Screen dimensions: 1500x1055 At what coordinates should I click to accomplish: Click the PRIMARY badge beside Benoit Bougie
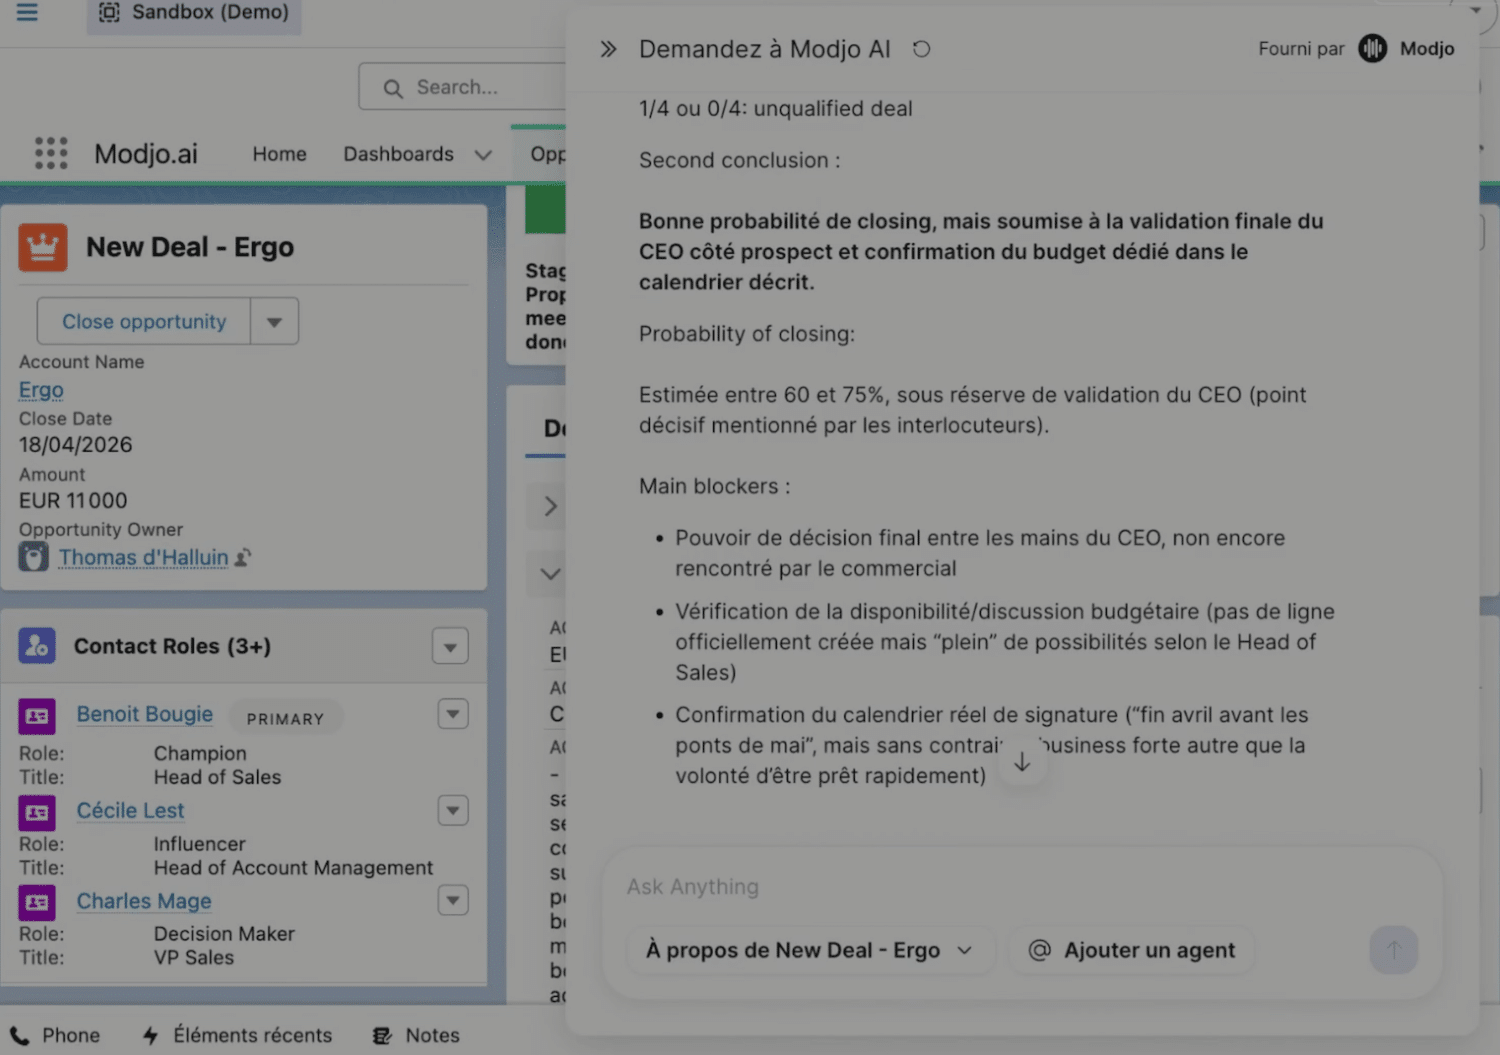pos(285,718)
